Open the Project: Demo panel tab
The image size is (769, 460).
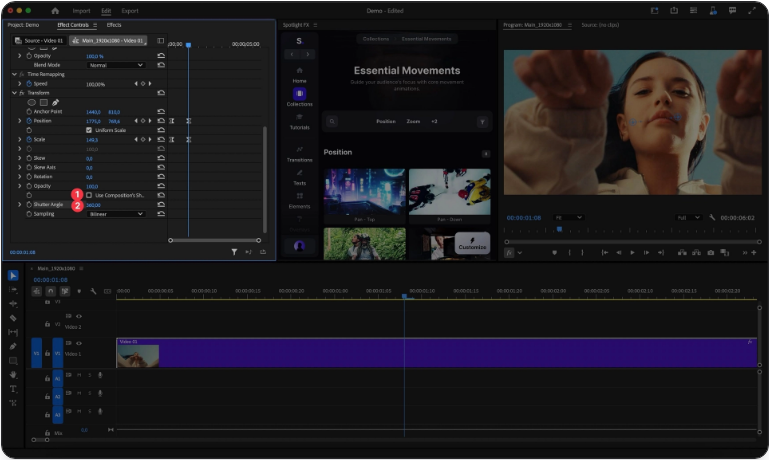[x=23, y=25]
